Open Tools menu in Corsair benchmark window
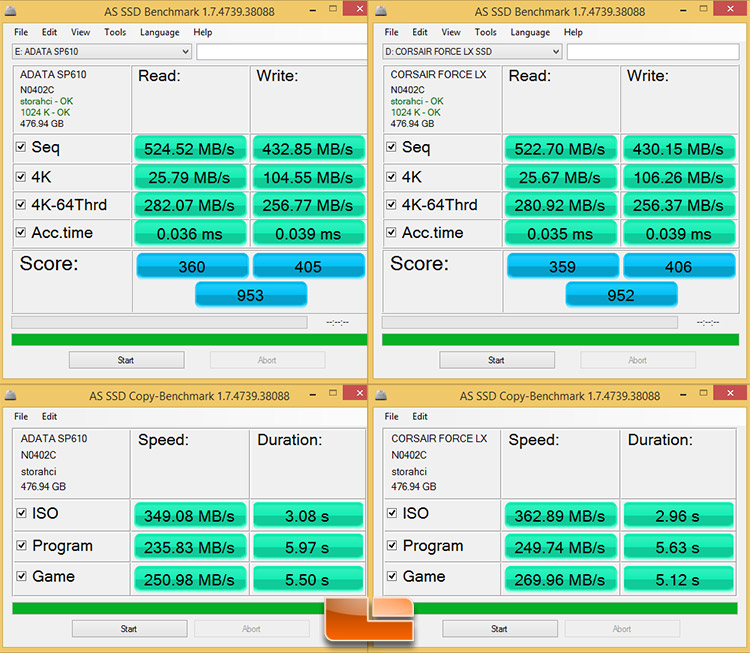750x653 pixels. [x=485, y=32]
